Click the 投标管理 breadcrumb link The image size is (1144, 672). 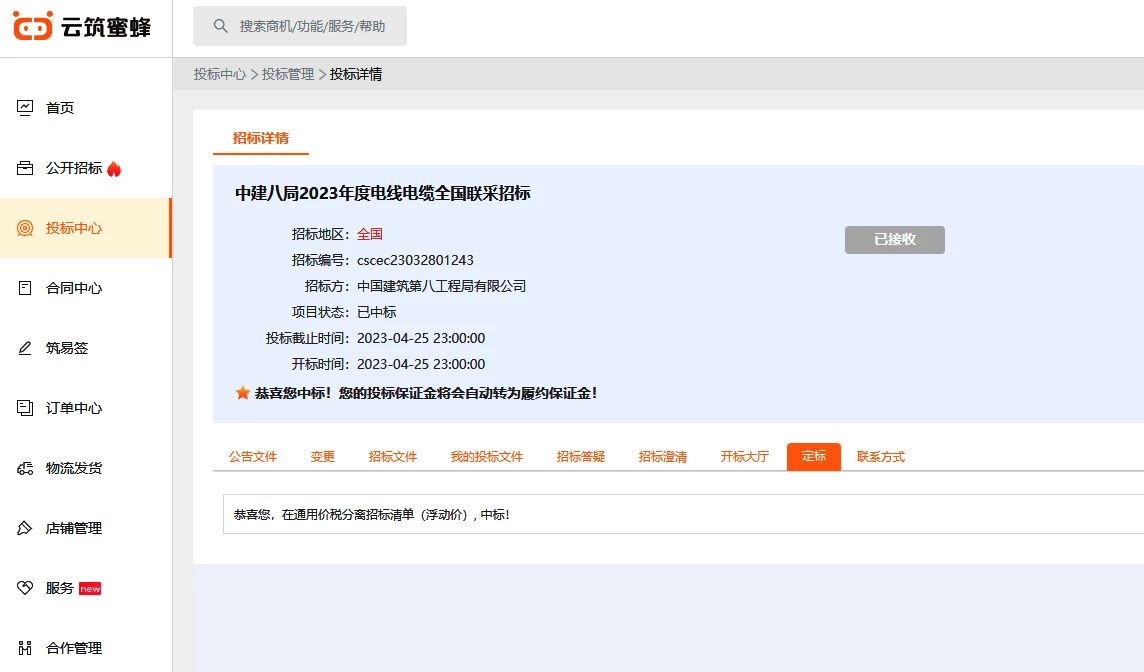coord(287,74)
